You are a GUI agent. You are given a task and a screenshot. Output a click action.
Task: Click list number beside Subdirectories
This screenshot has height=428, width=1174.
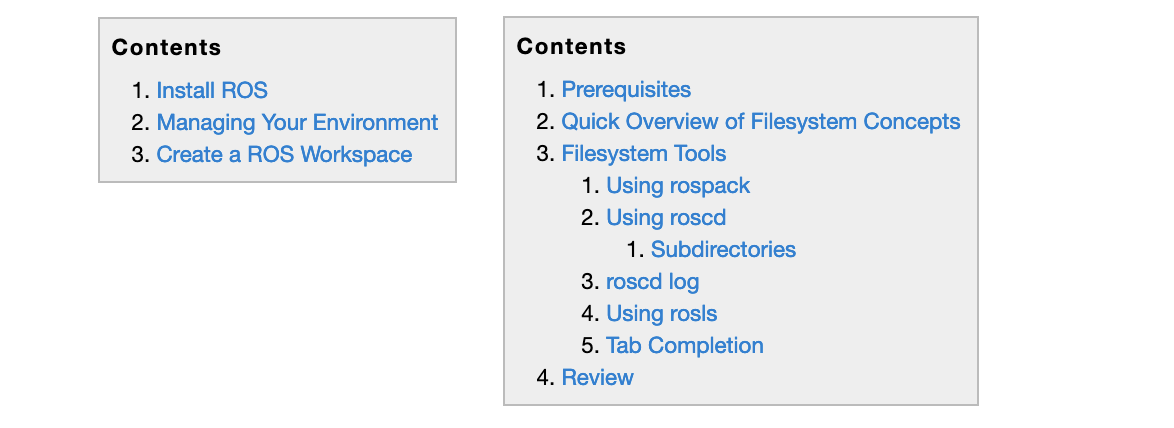tap(636, 249)
